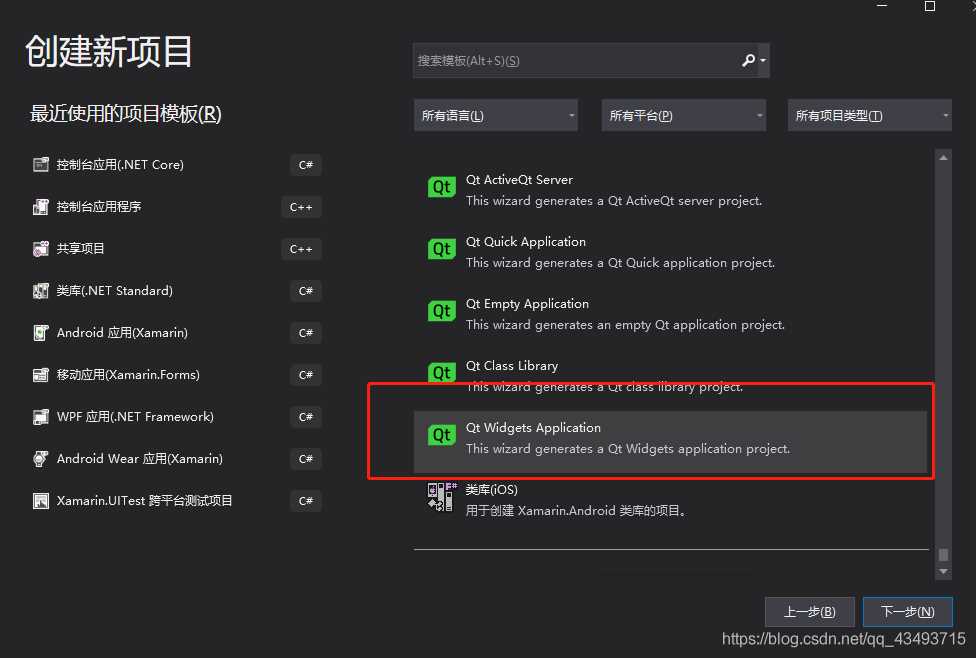
Task: Click the description text of Qt Quick Application
Action: [x=620, y=263]
